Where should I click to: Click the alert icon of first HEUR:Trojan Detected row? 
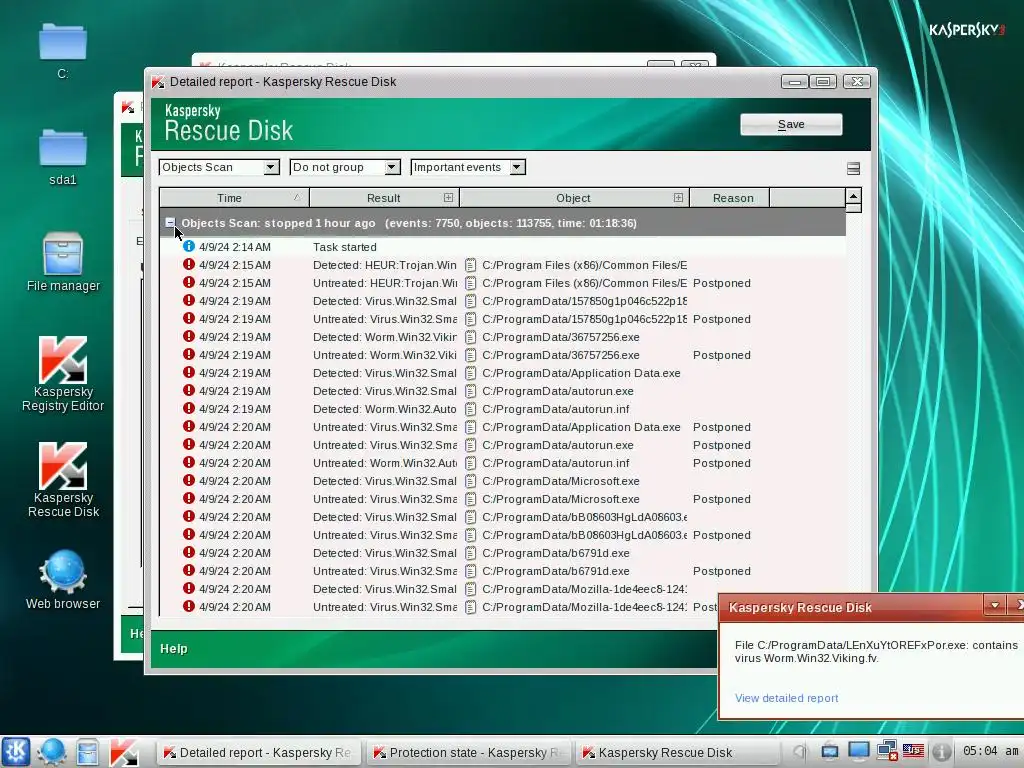click(189, 264)
